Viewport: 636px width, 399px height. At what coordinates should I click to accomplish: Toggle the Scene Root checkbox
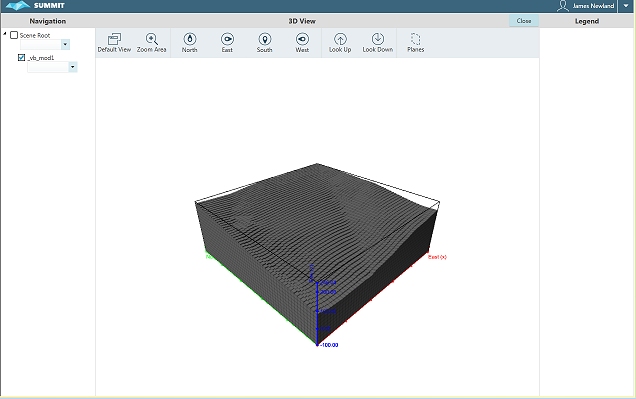pyautogui.click(x=14, y=35)
